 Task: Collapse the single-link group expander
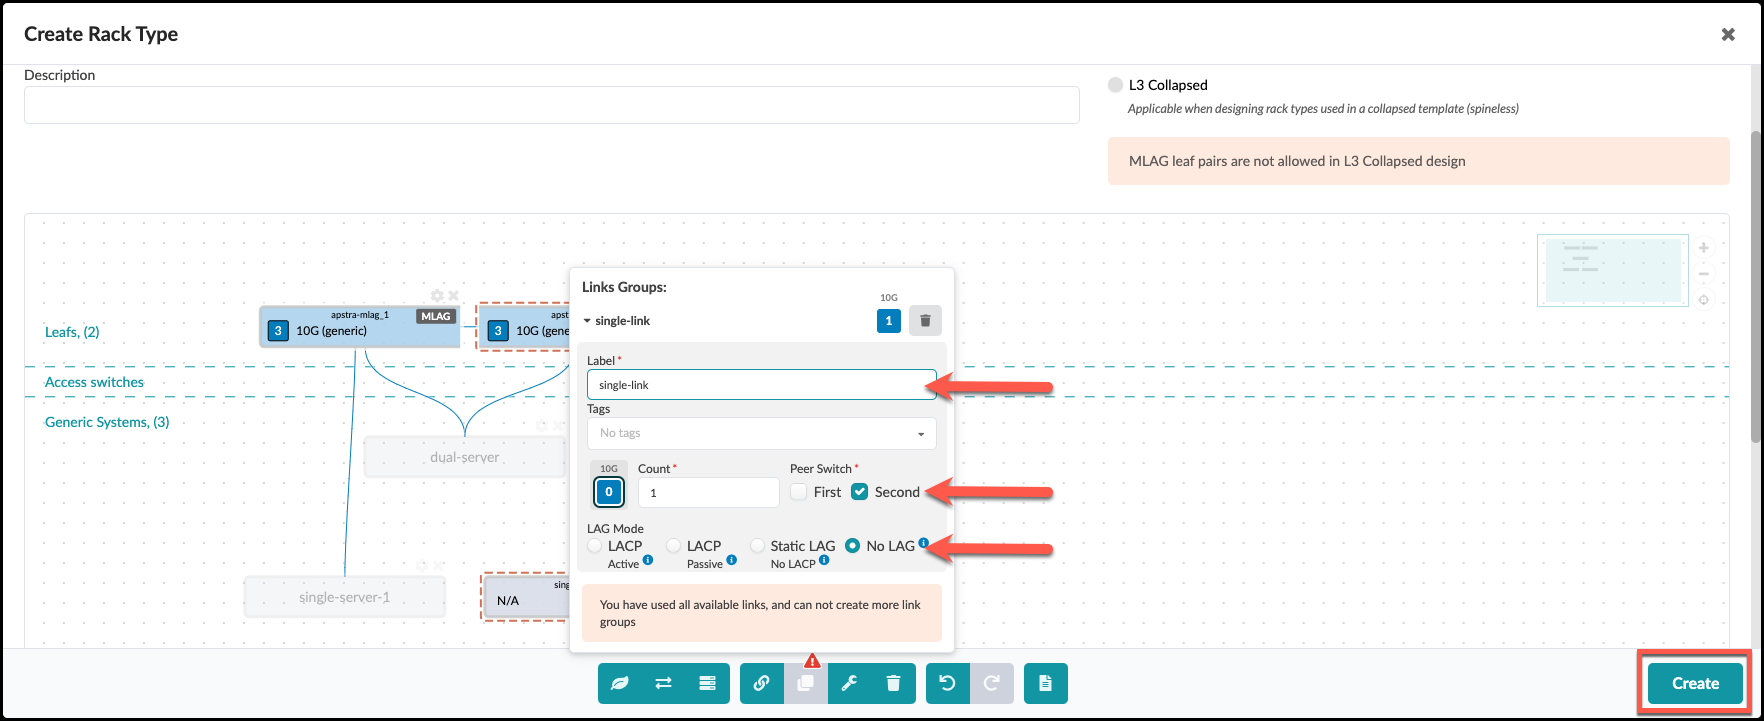point(587,321)
